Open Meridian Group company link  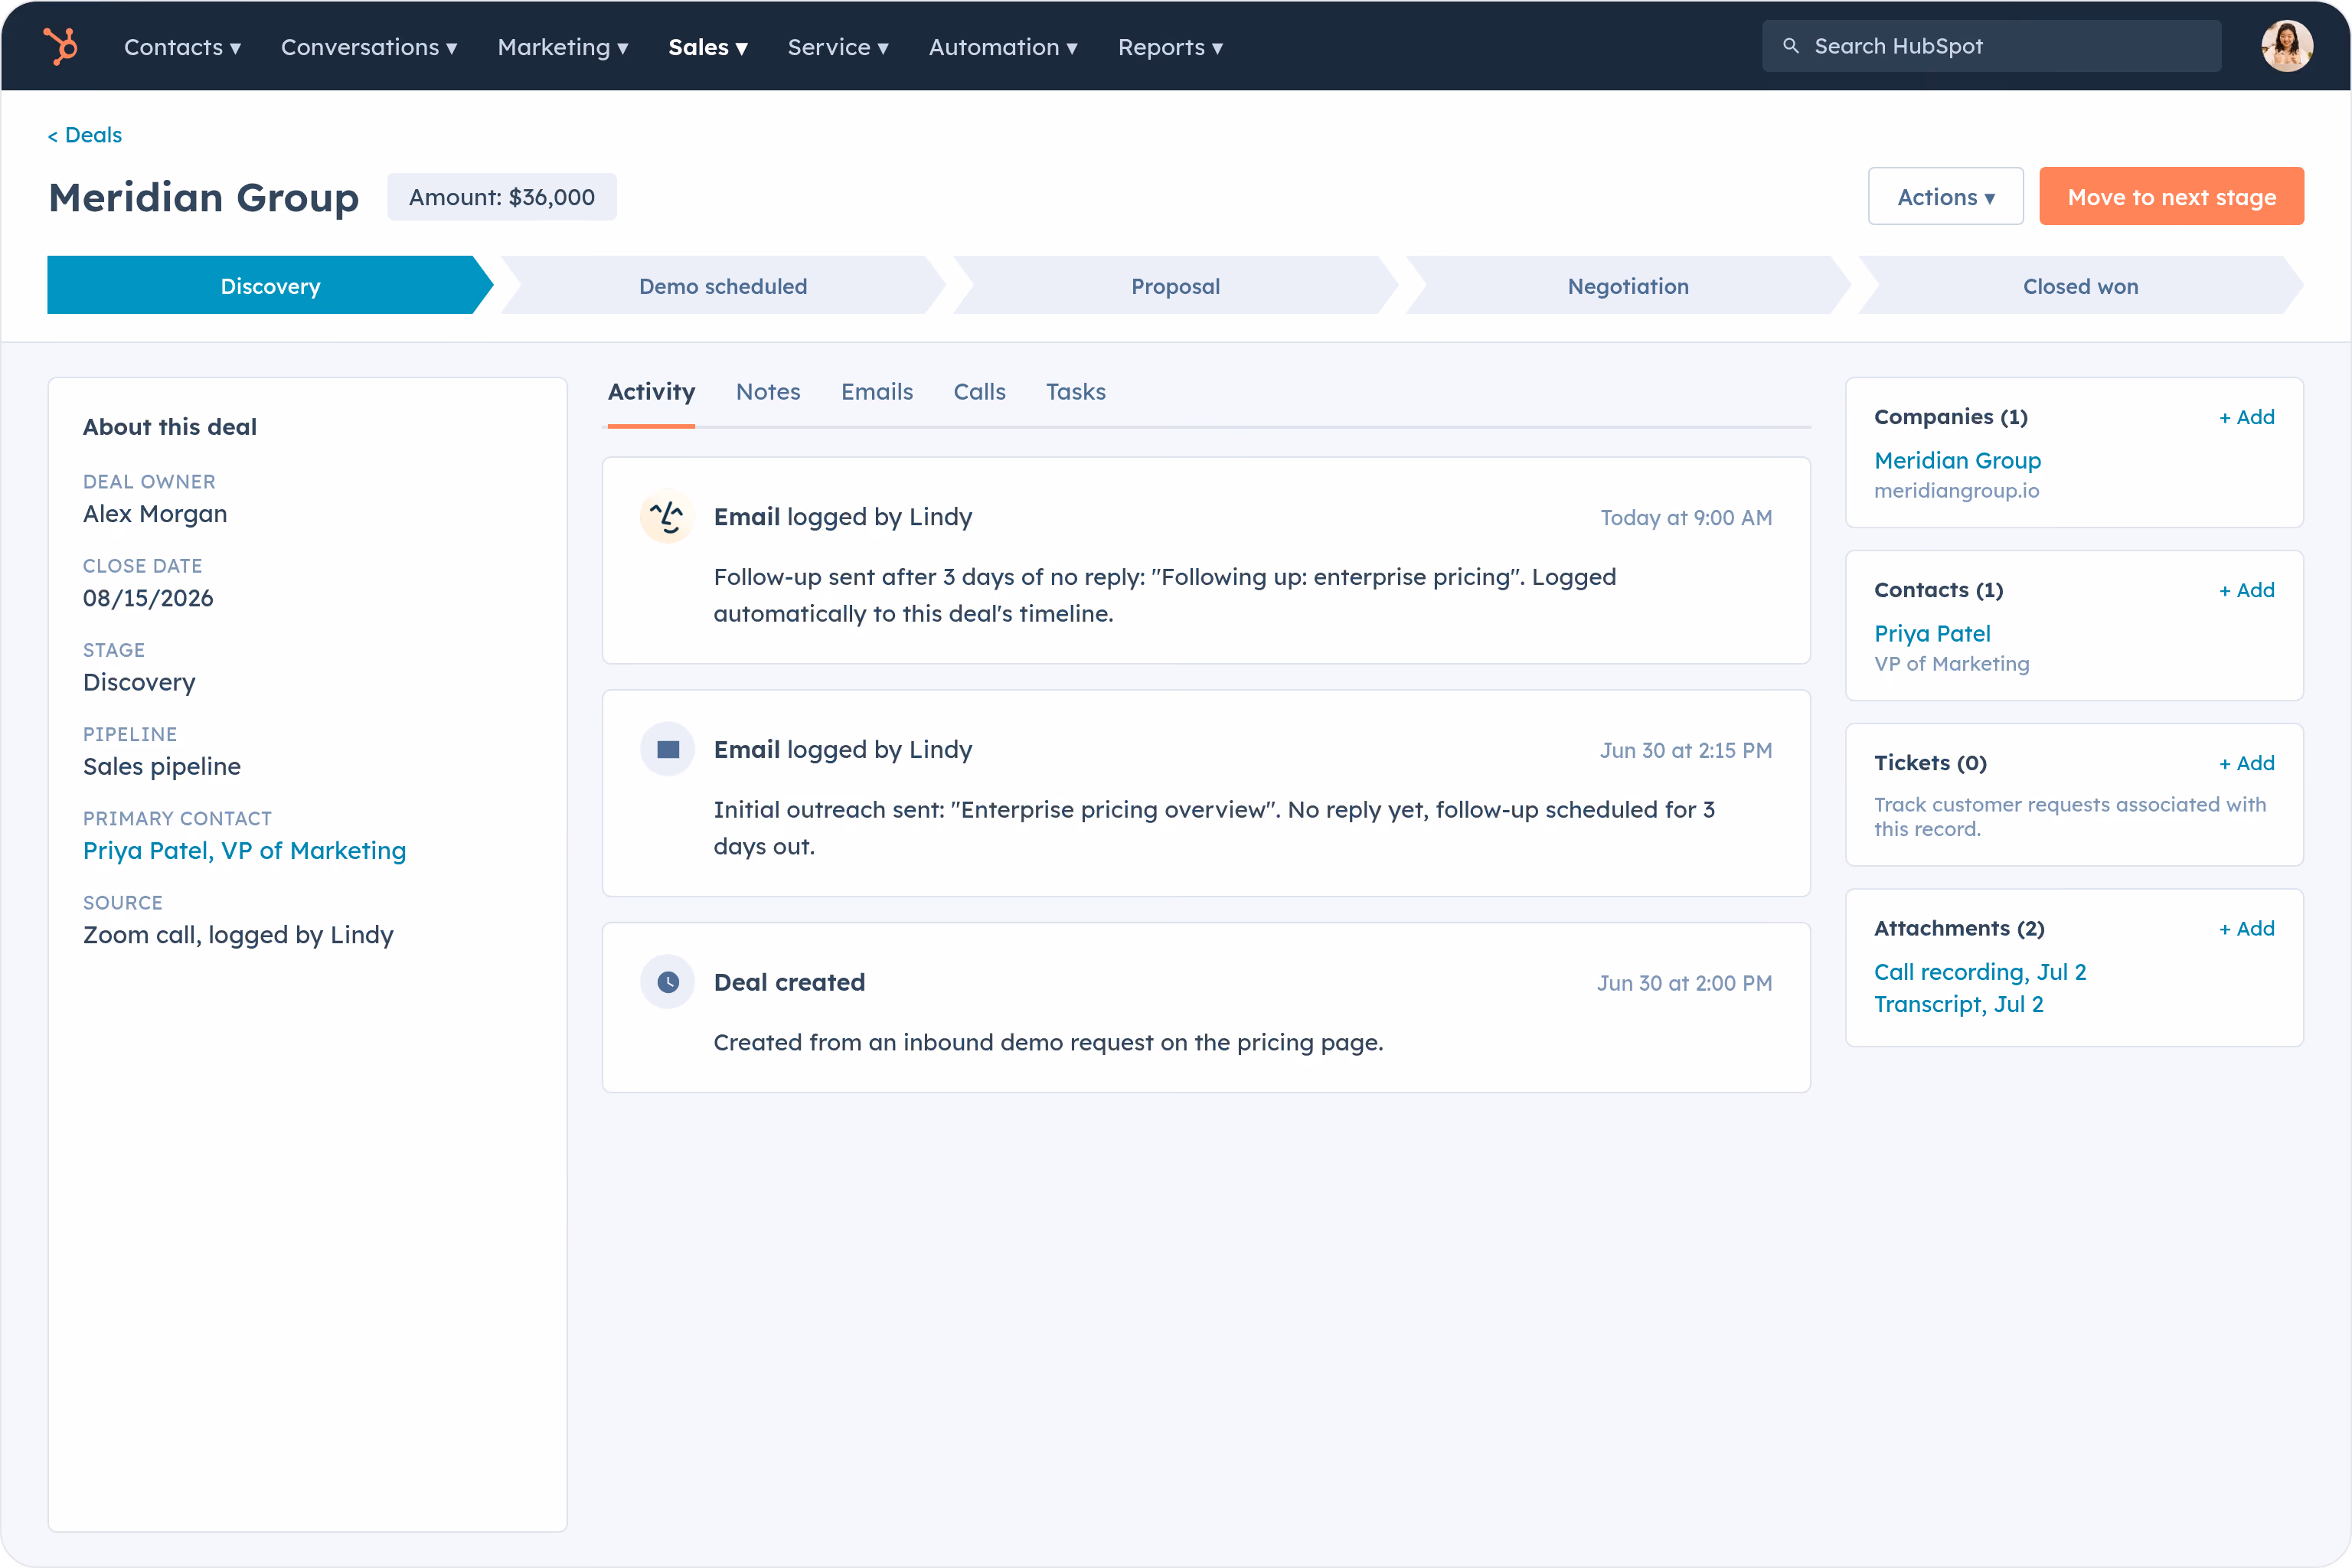coord(1957,461)
